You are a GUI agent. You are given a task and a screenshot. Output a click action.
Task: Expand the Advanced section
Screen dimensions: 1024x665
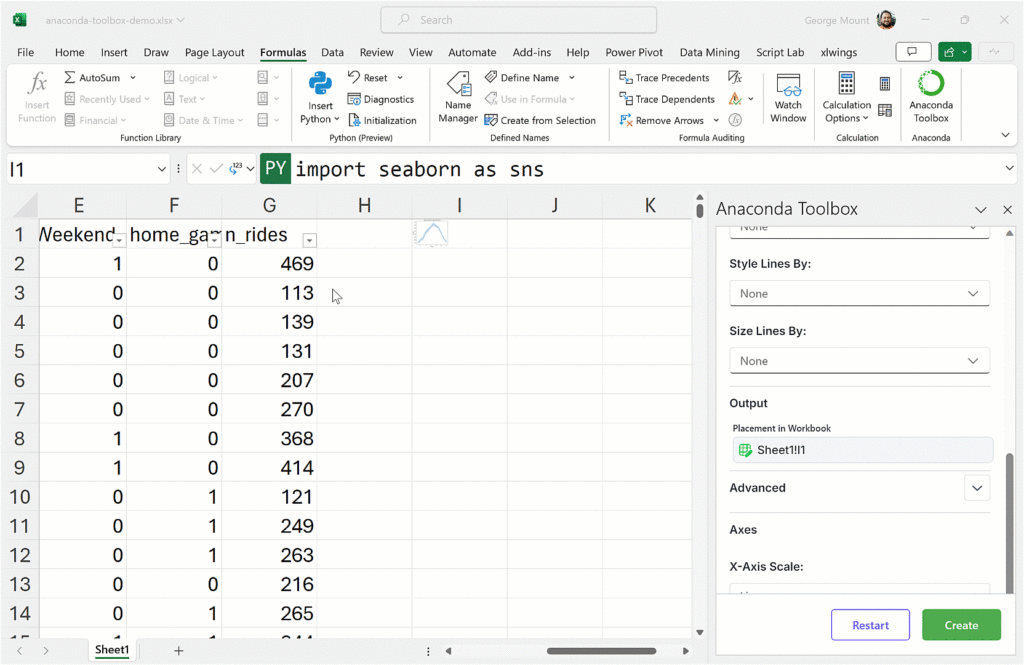(976, 488)
